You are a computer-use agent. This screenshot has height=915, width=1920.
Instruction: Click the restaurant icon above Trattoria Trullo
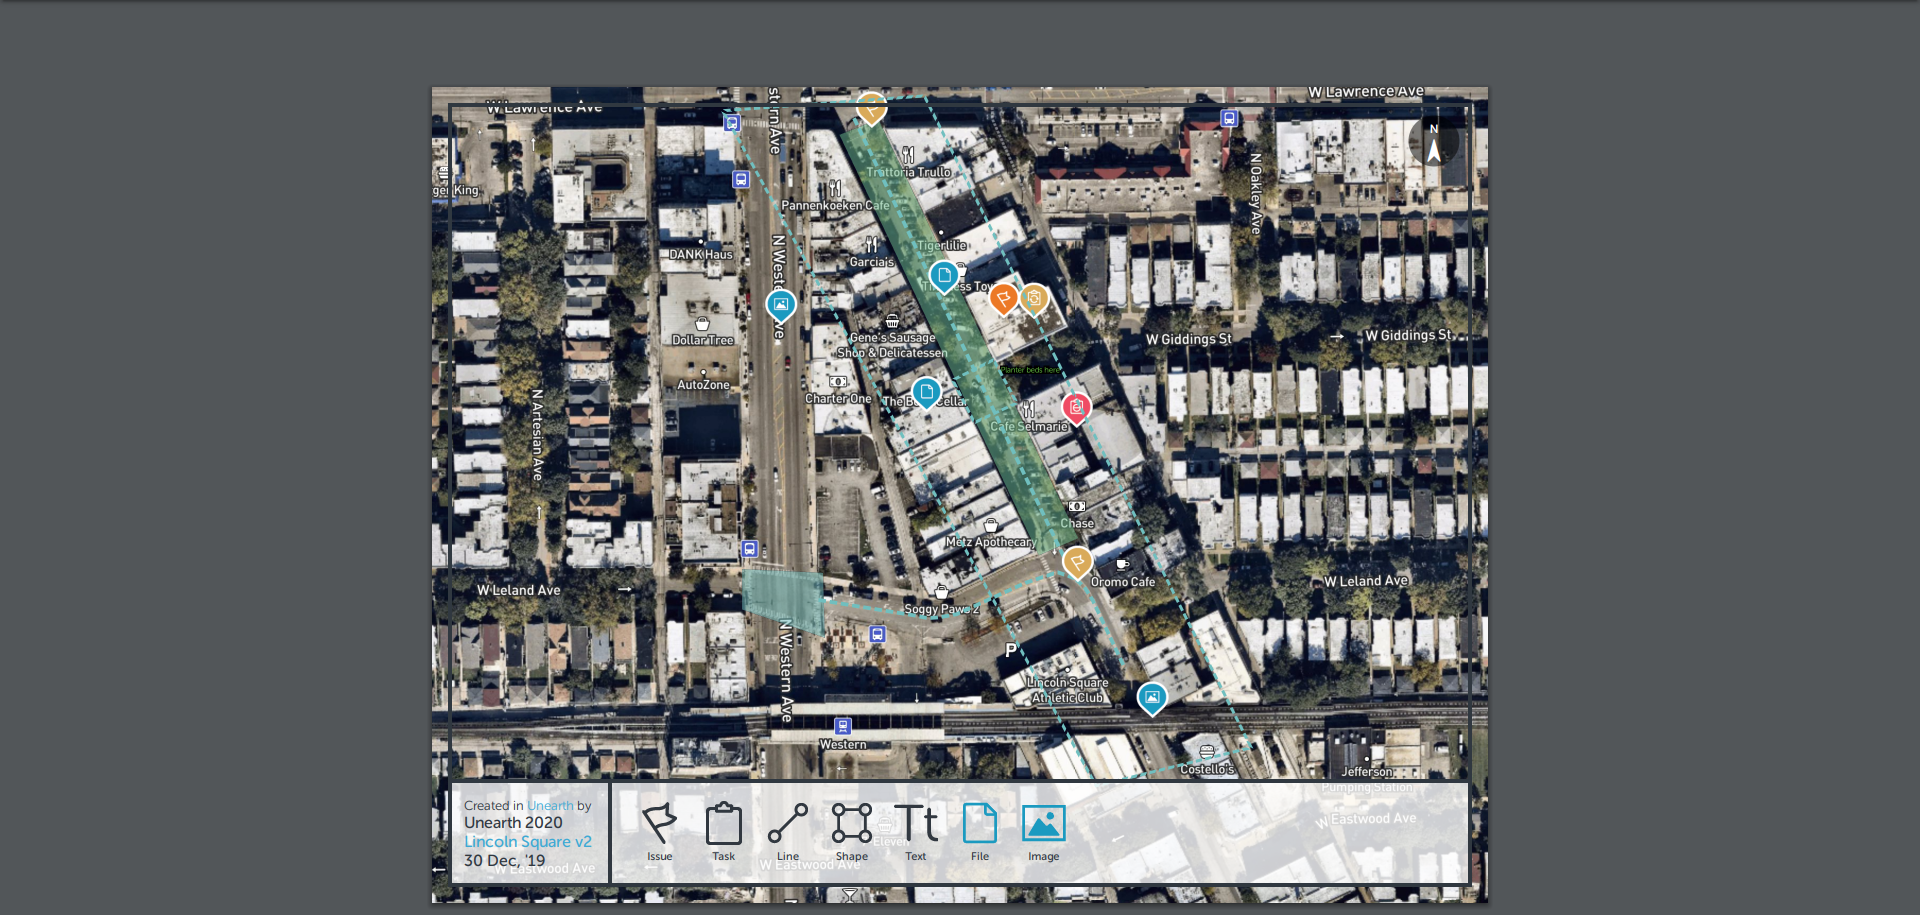908,155
